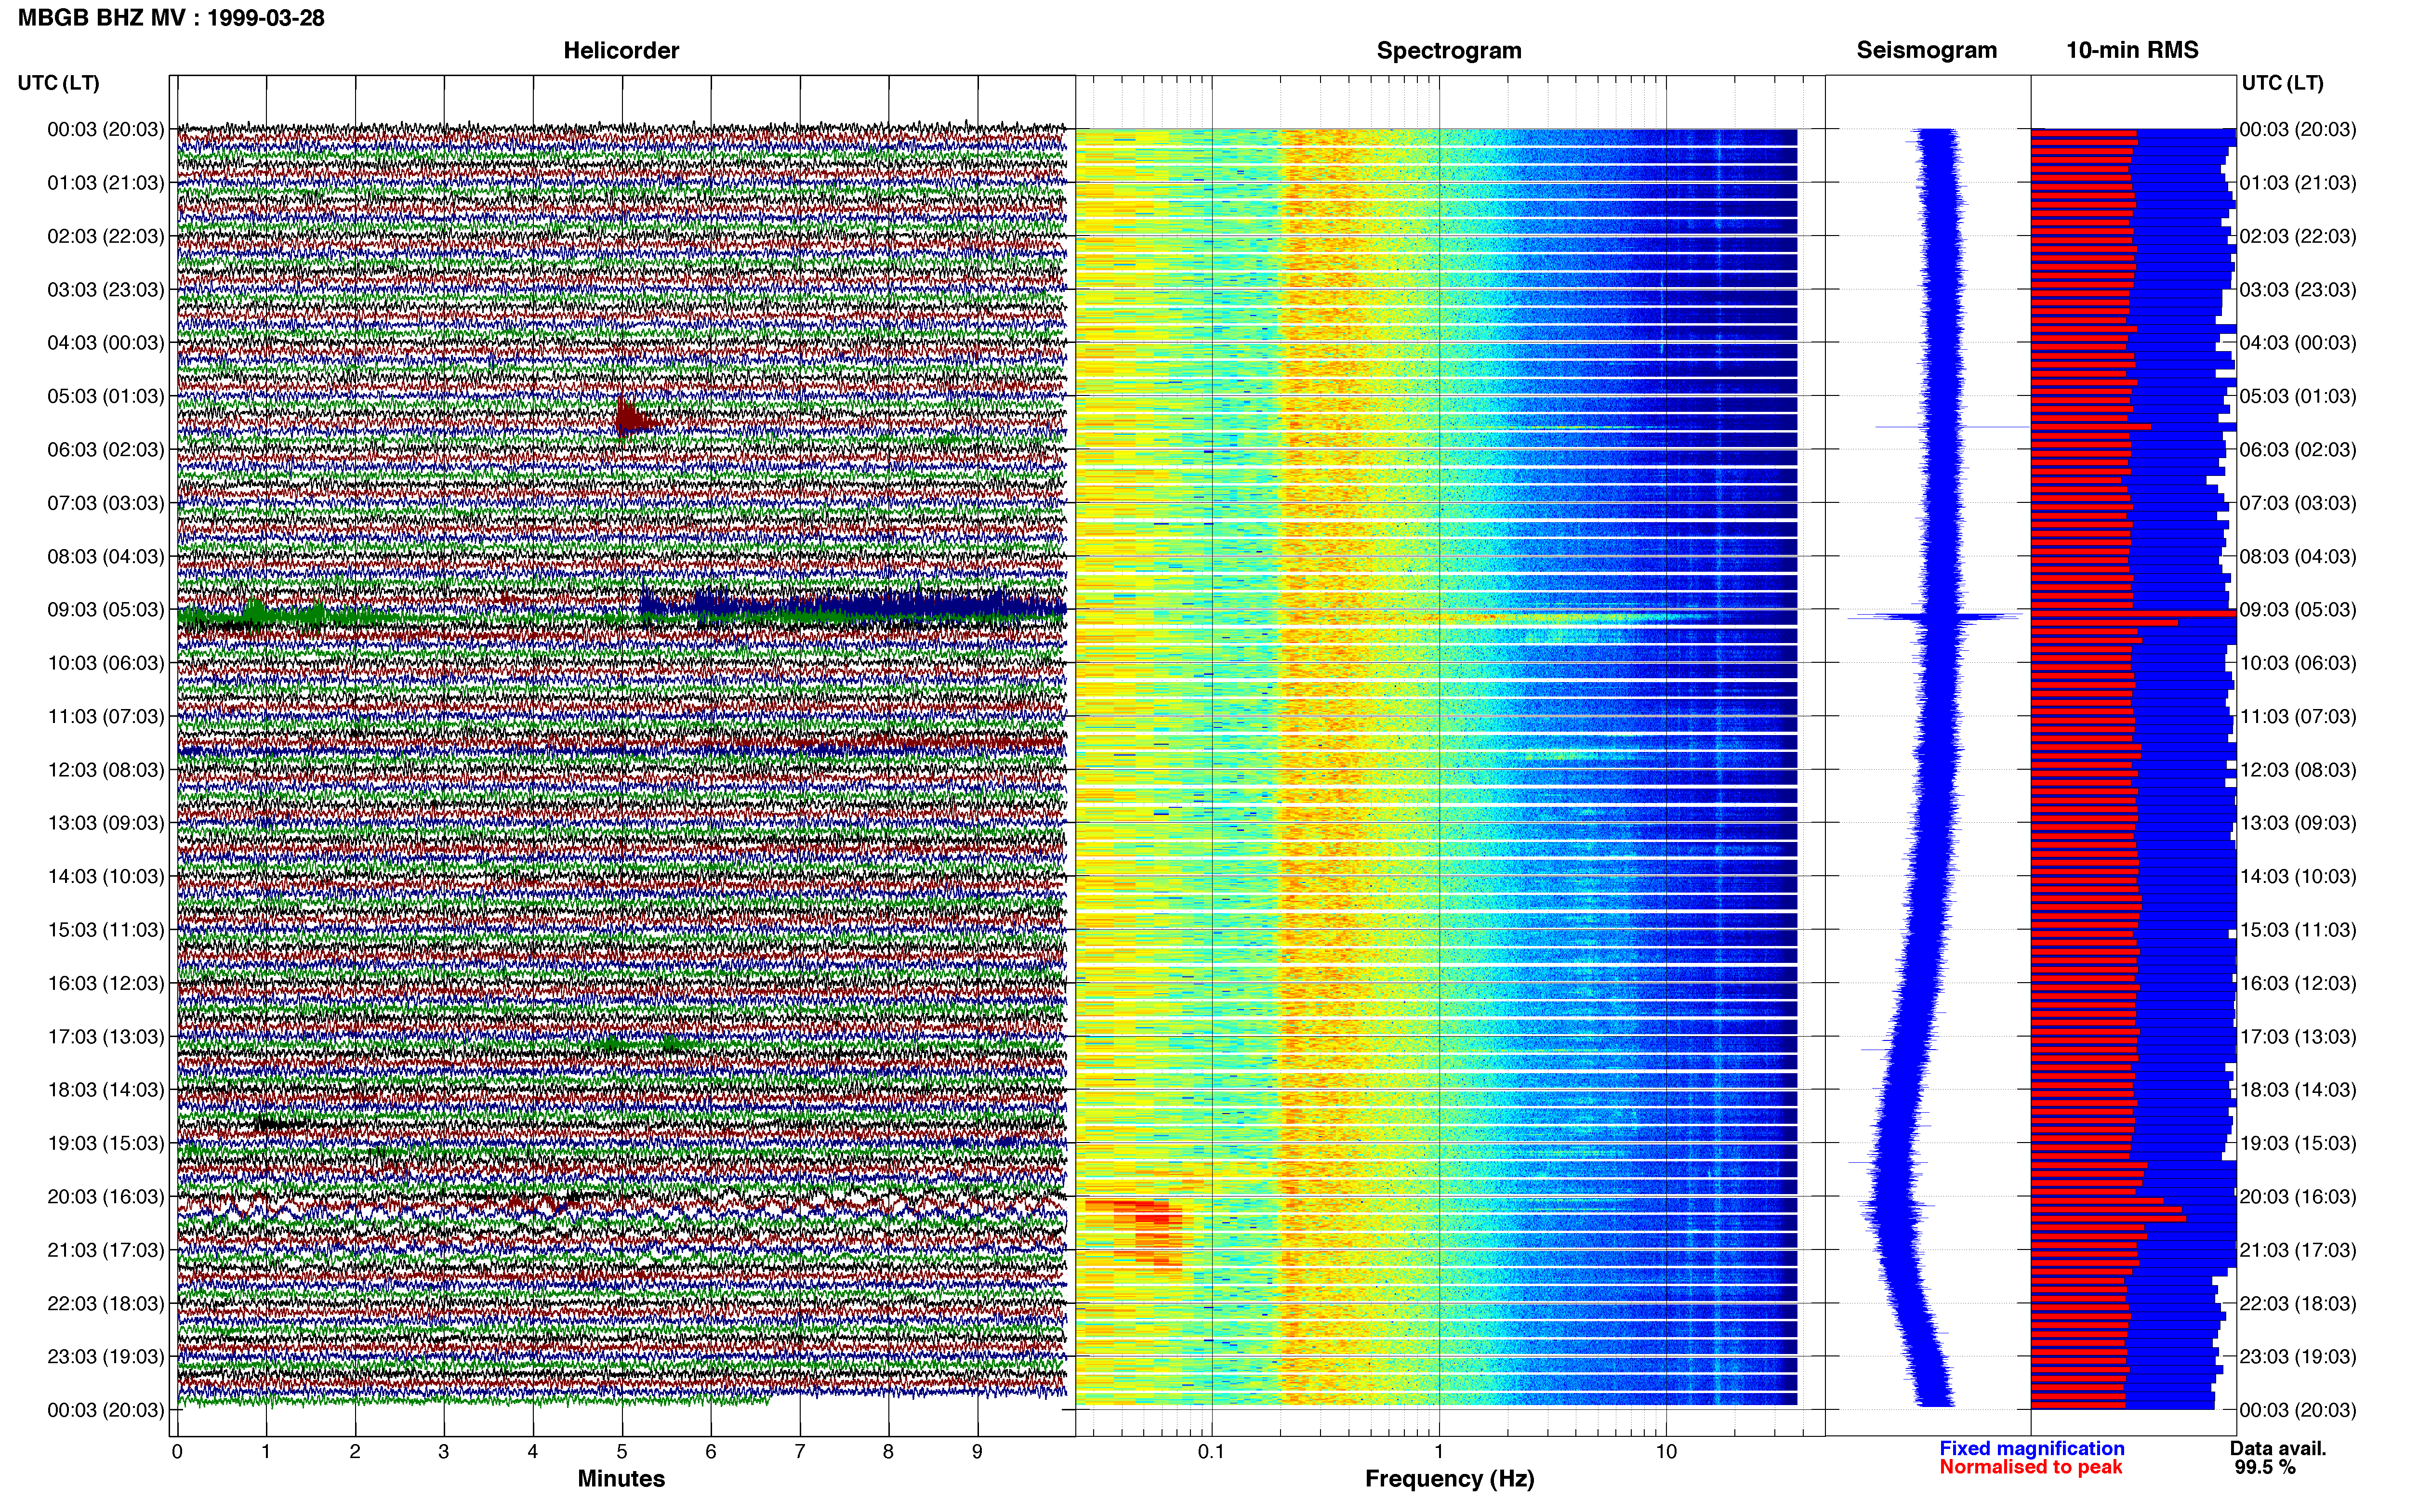Click right-side time label '17:03 (13:03)'
The image size is (2418, 1512).
click(2298, 1036)
